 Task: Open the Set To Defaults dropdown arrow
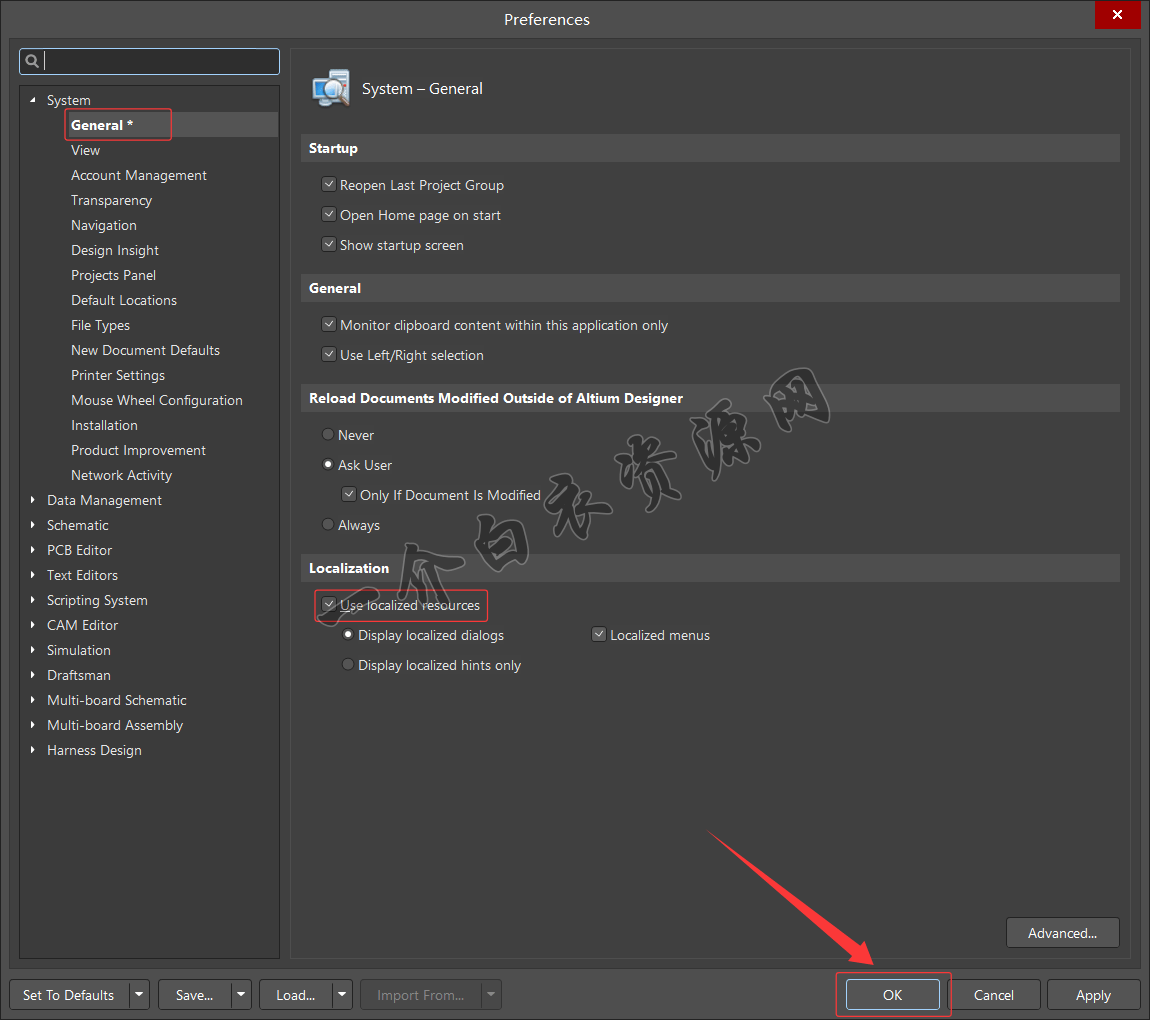point(139,995)
